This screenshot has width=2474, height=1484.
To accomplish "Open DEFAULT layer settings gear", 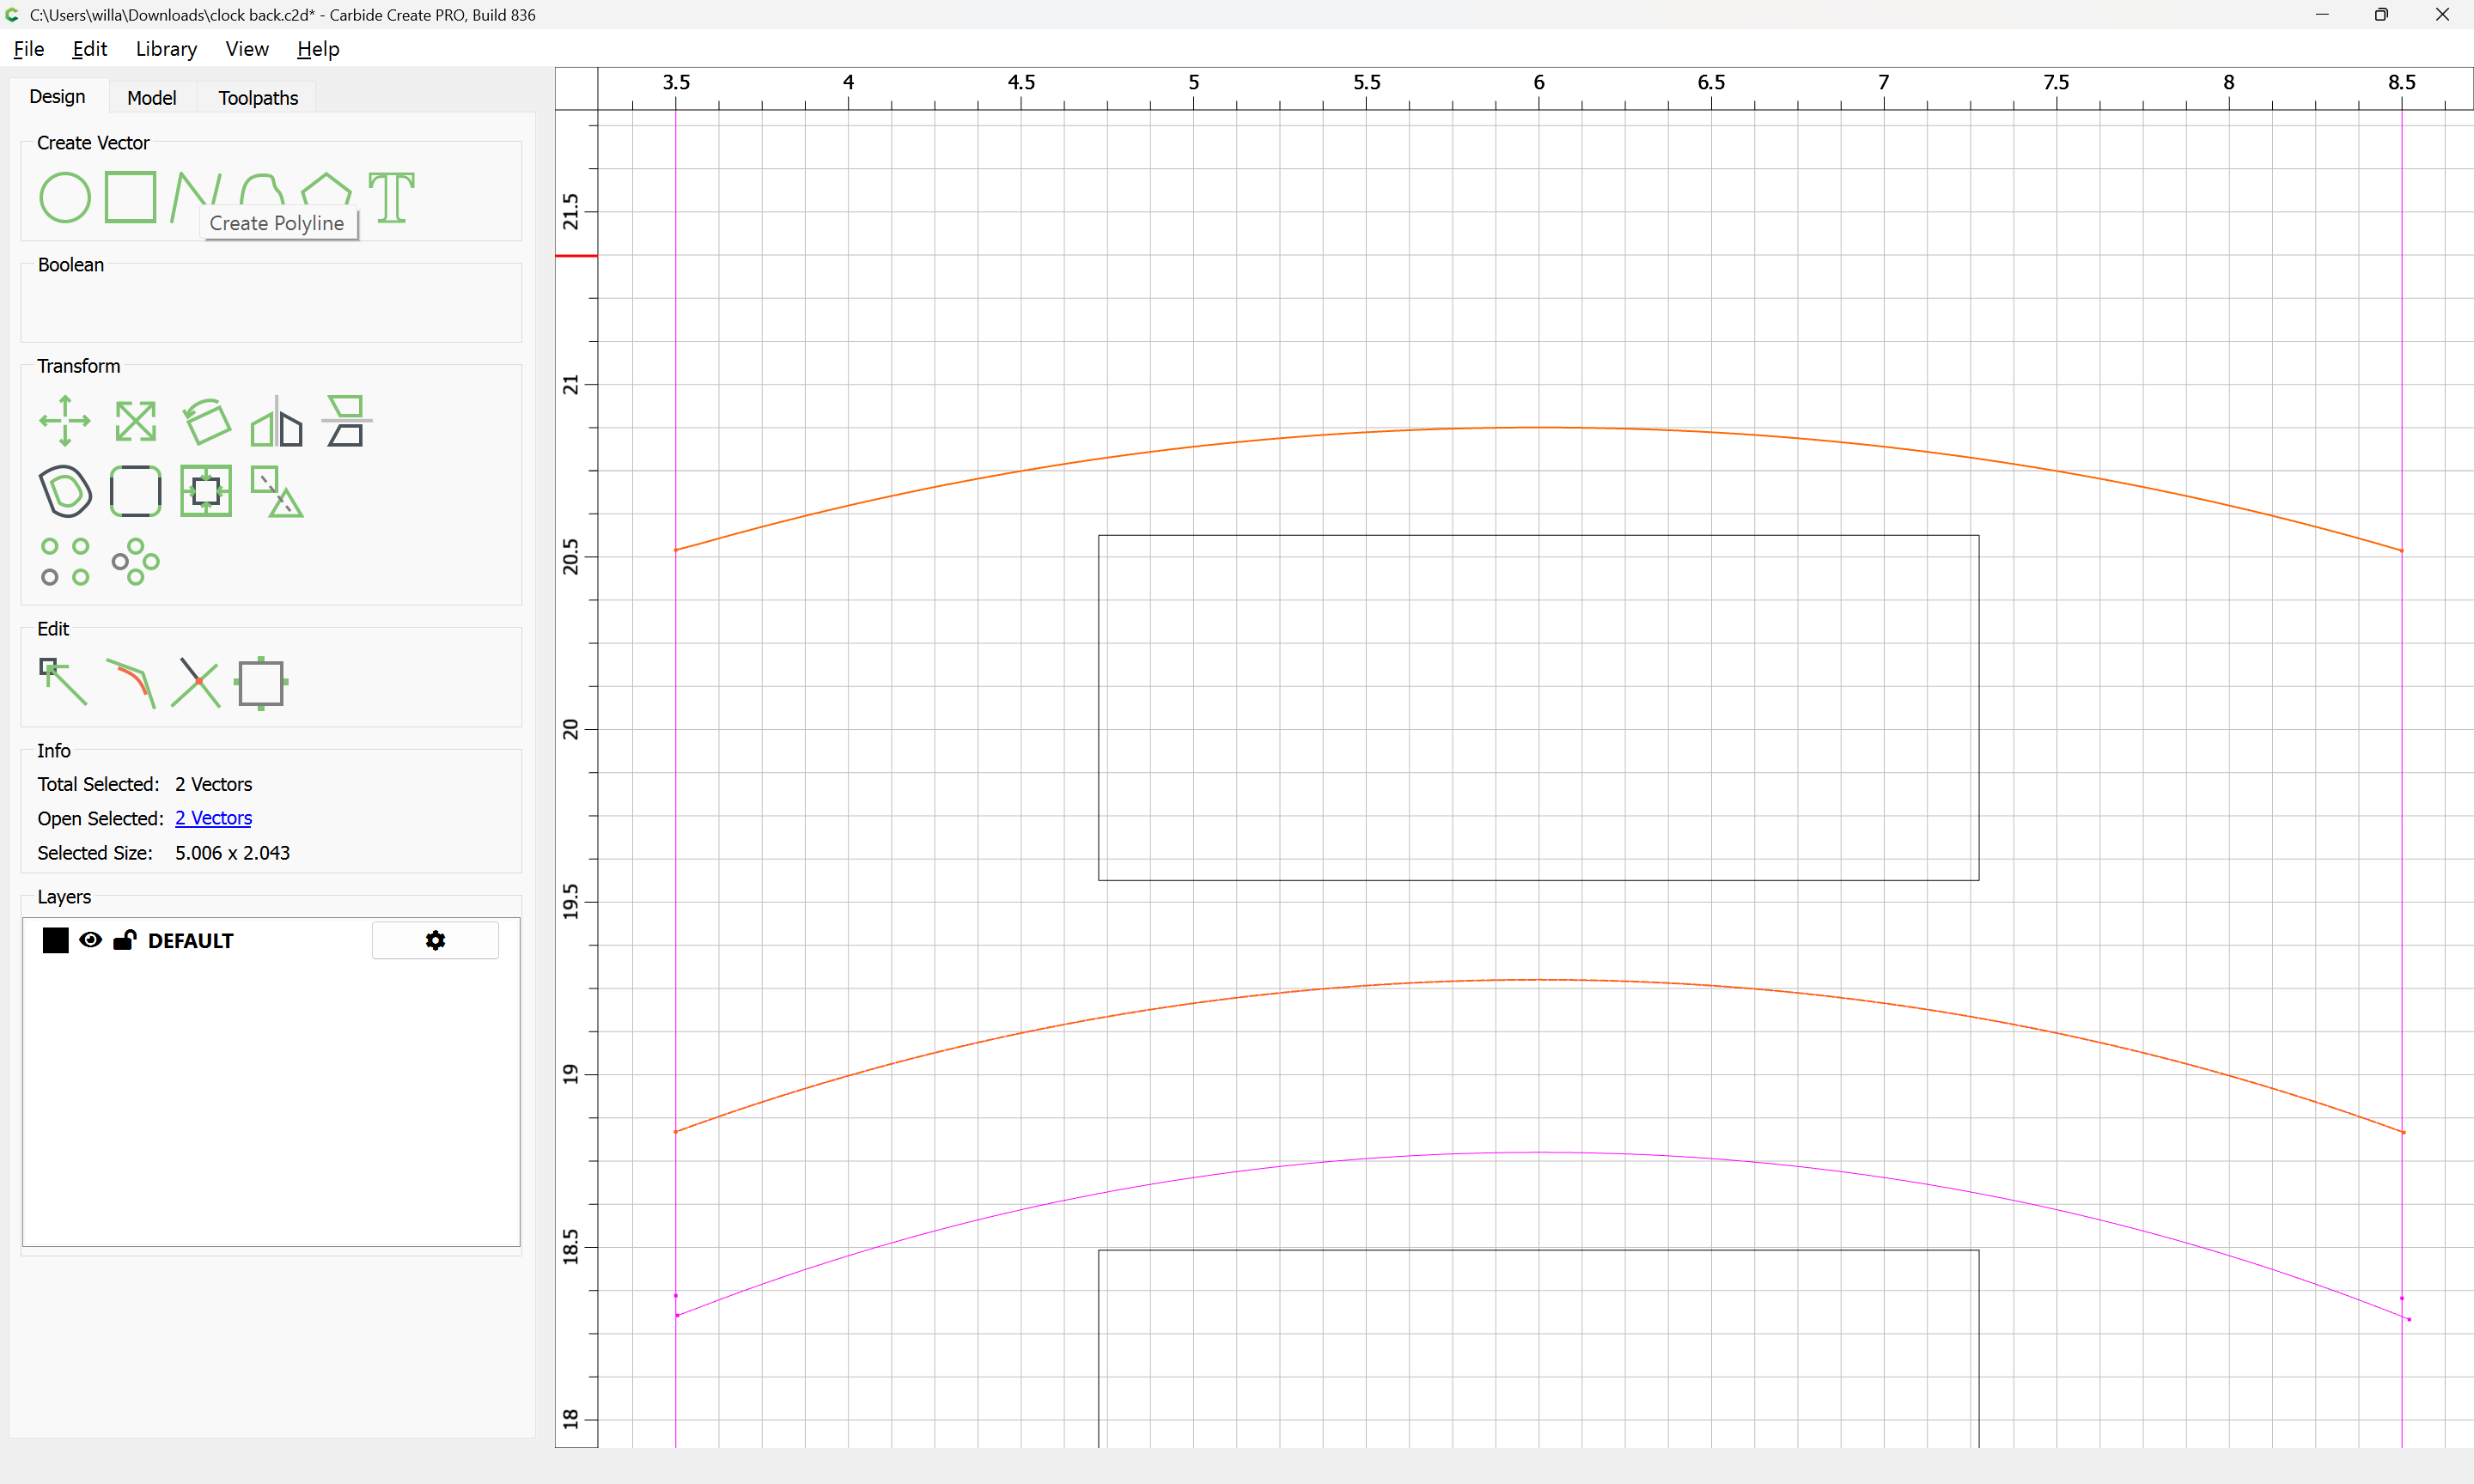I will 435,940.
